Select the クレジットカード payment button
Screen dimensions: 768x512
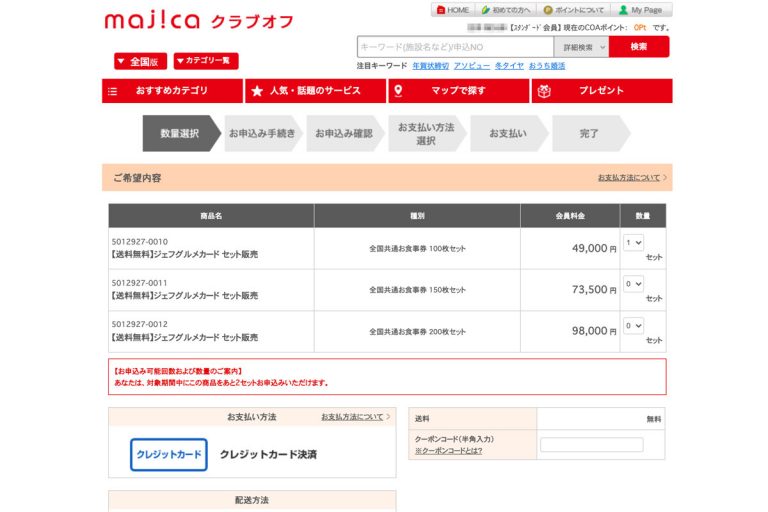pyautogui.click(x=169, y=454)
